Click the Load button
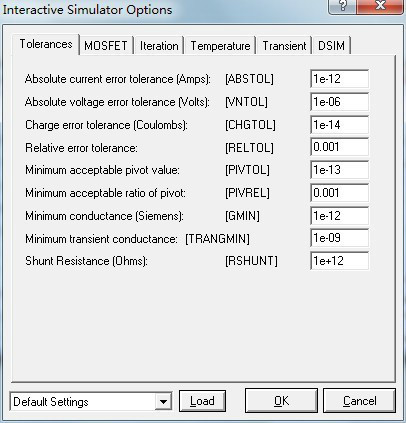406x423 pixels. point(202,401)
